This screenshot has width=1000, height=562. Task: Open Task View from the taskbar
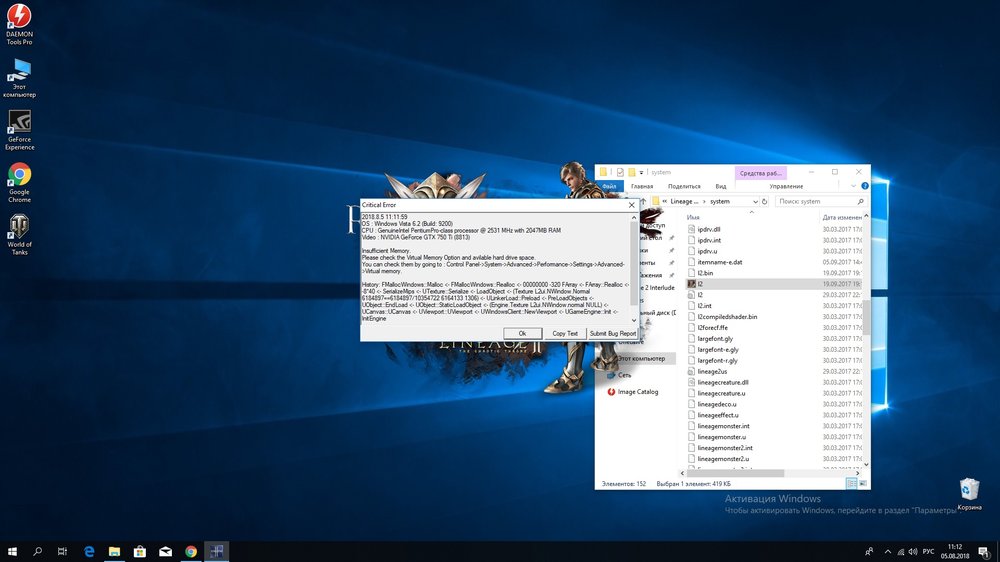click(x=62, y=551)
